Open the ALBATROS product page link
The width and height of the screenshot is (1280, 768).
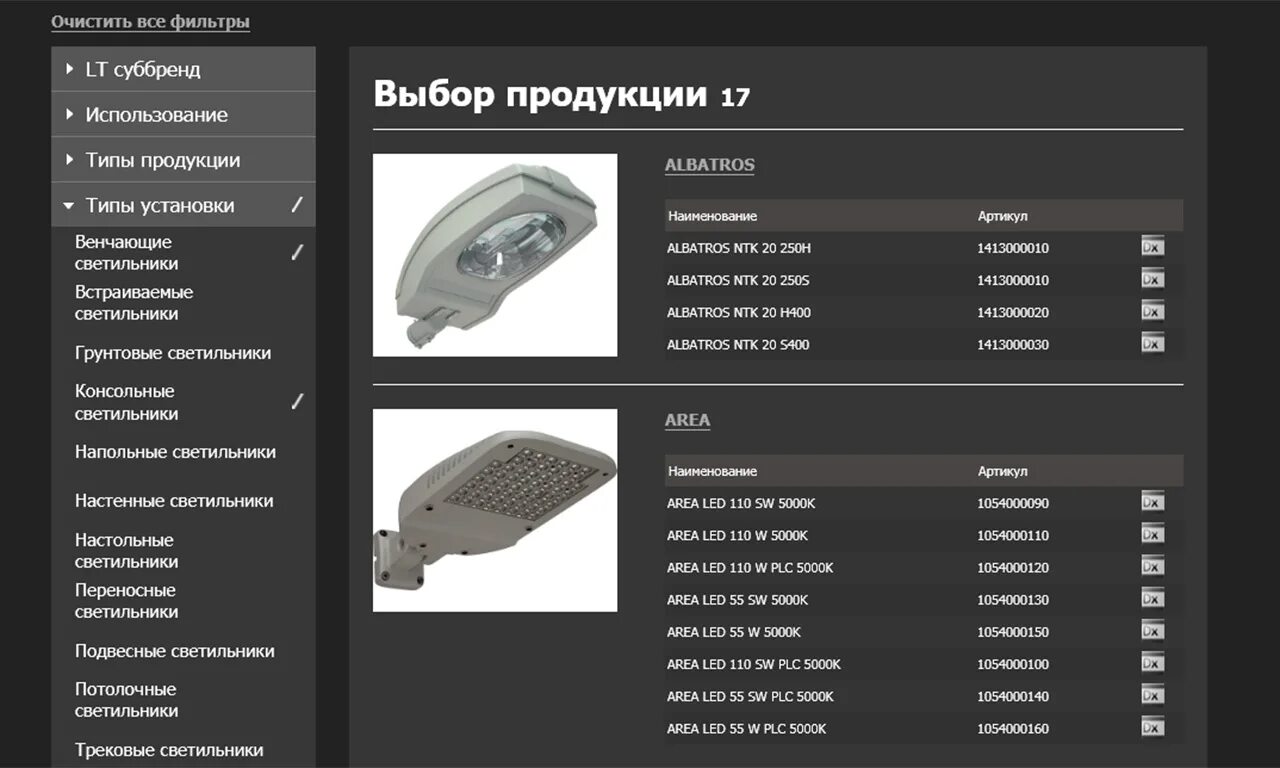click(709, 164)
